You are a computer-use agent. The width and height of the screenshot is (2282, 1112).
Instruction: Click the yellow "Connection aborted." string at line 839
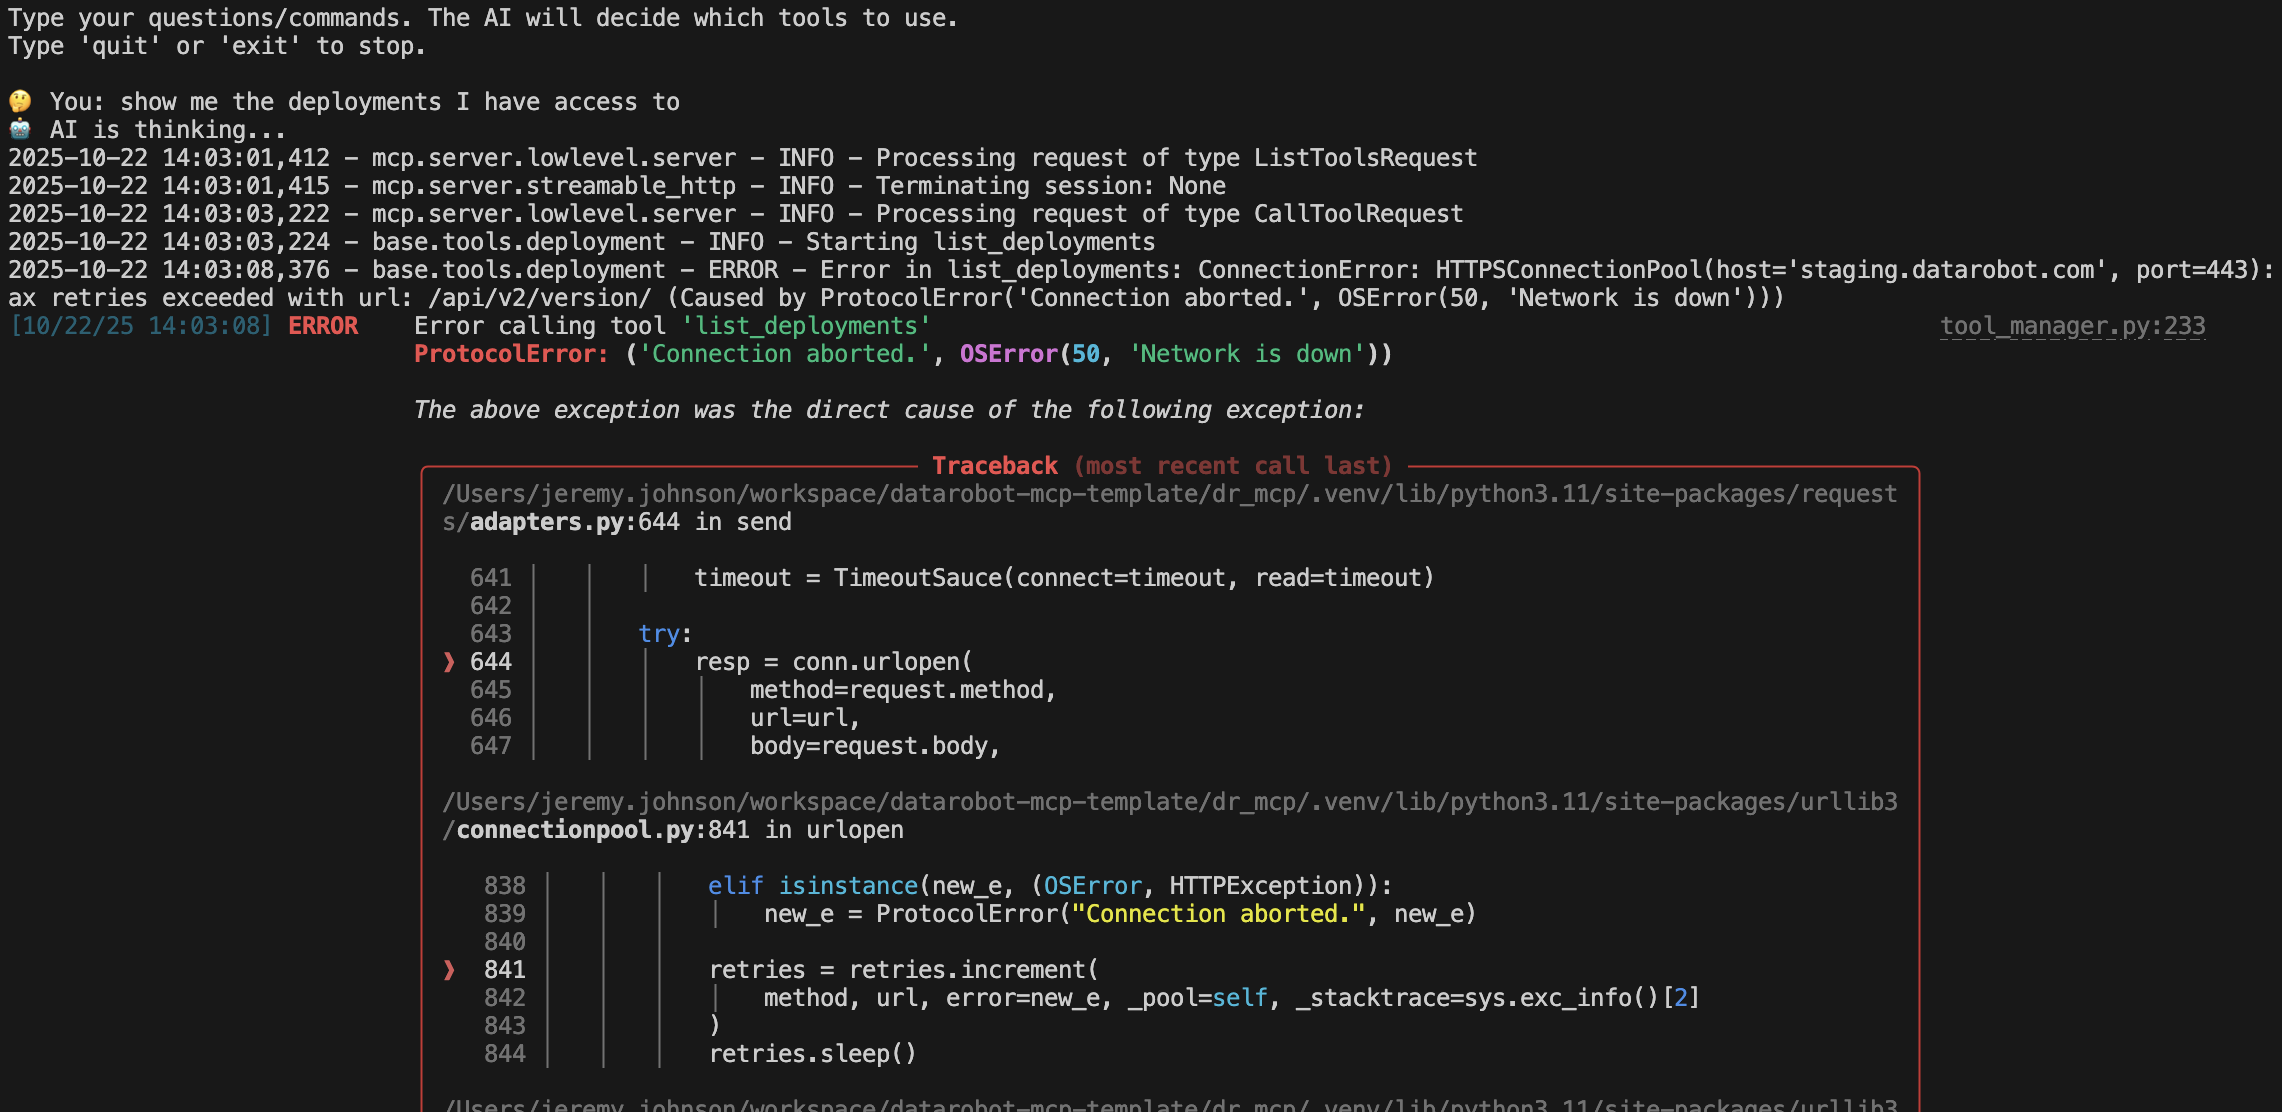[x=1219, y=914]
